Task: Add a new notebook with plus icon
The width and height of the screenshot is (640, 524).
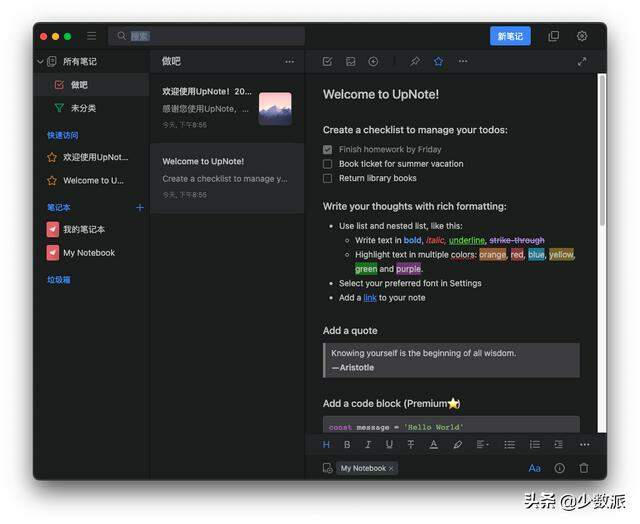Action: [140, 207]
